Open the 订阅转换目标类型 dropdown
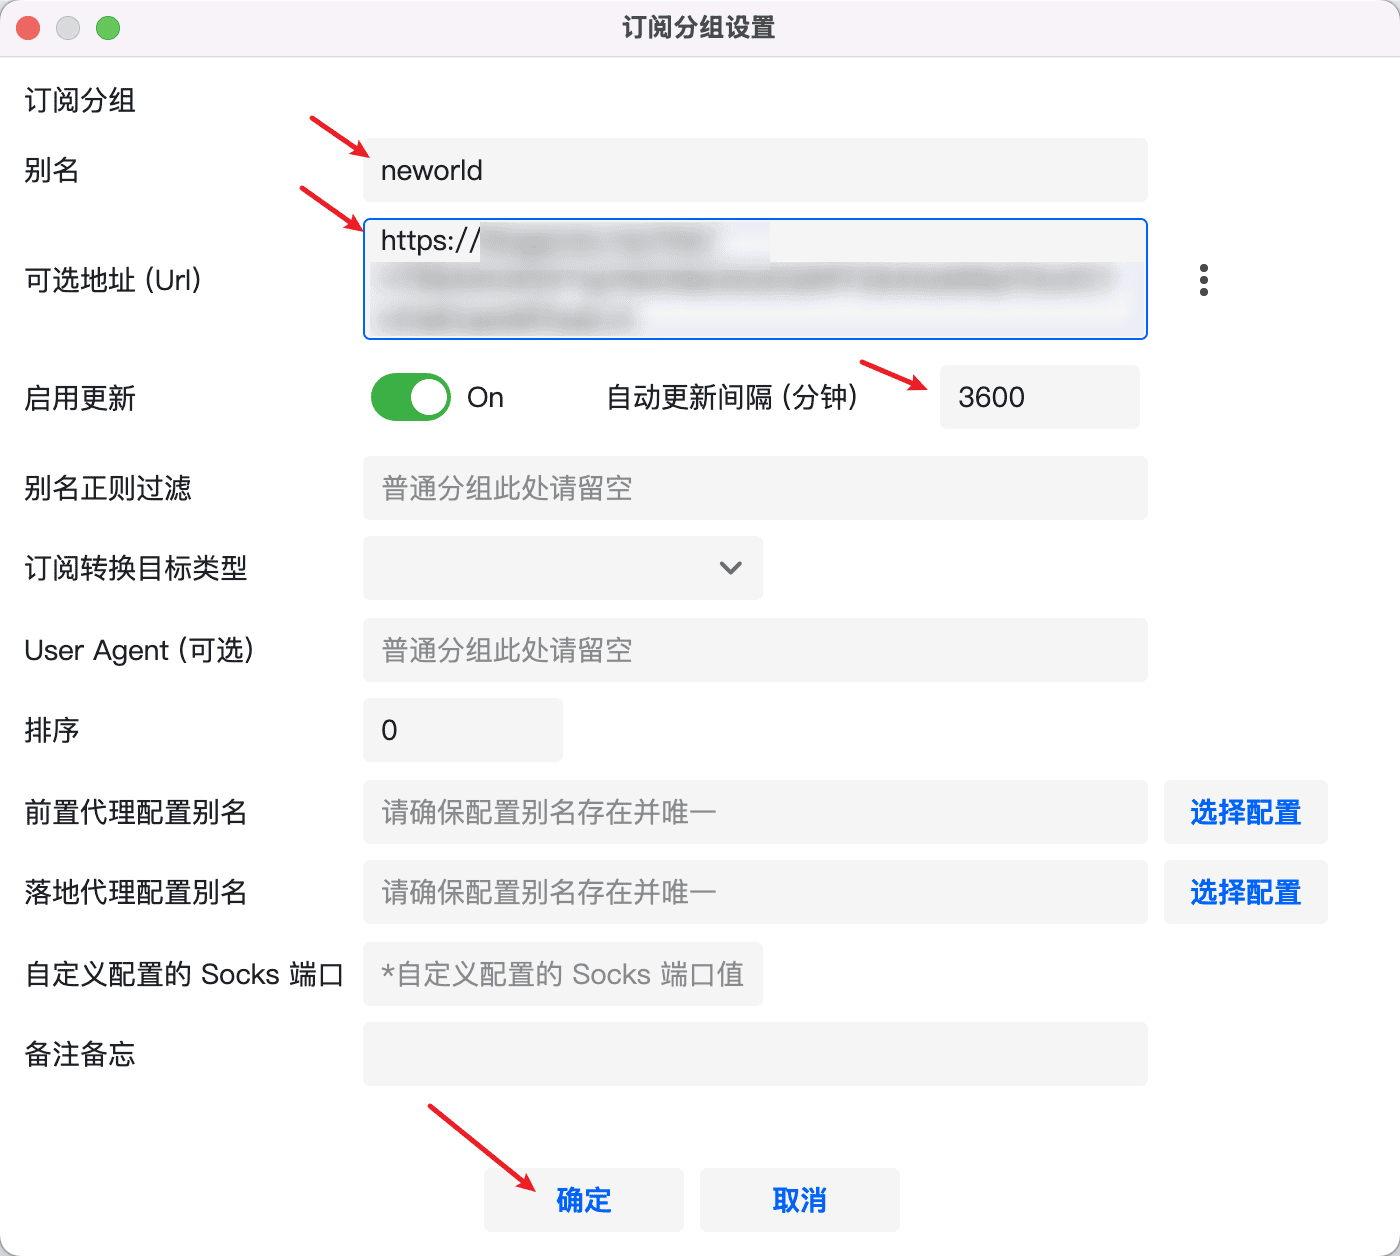The height and width of the screenshot is (1256, 1400). click(x=562, y=568)
